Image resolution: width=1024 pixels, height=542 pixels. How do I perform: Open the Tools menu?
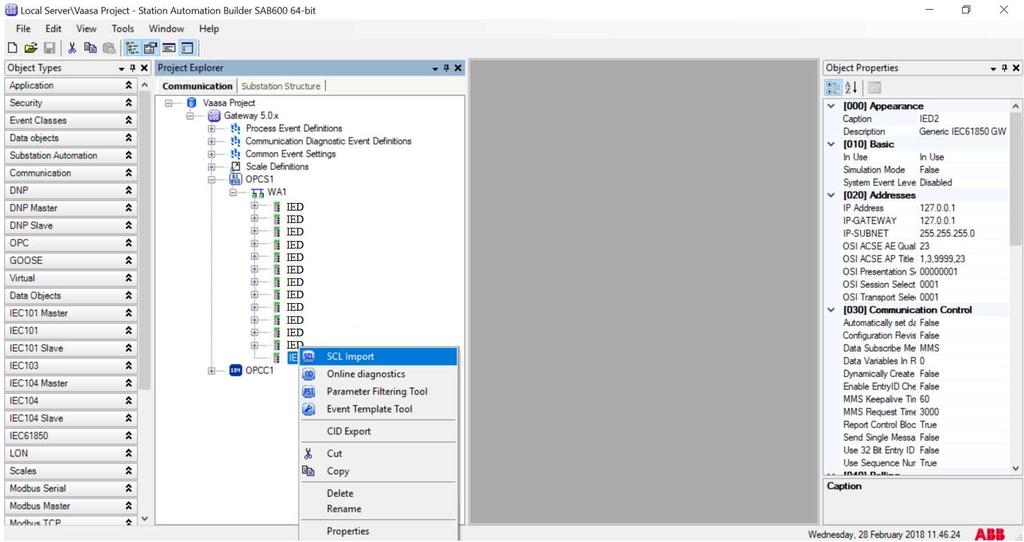pyautogui.click(x=123, y=29)
